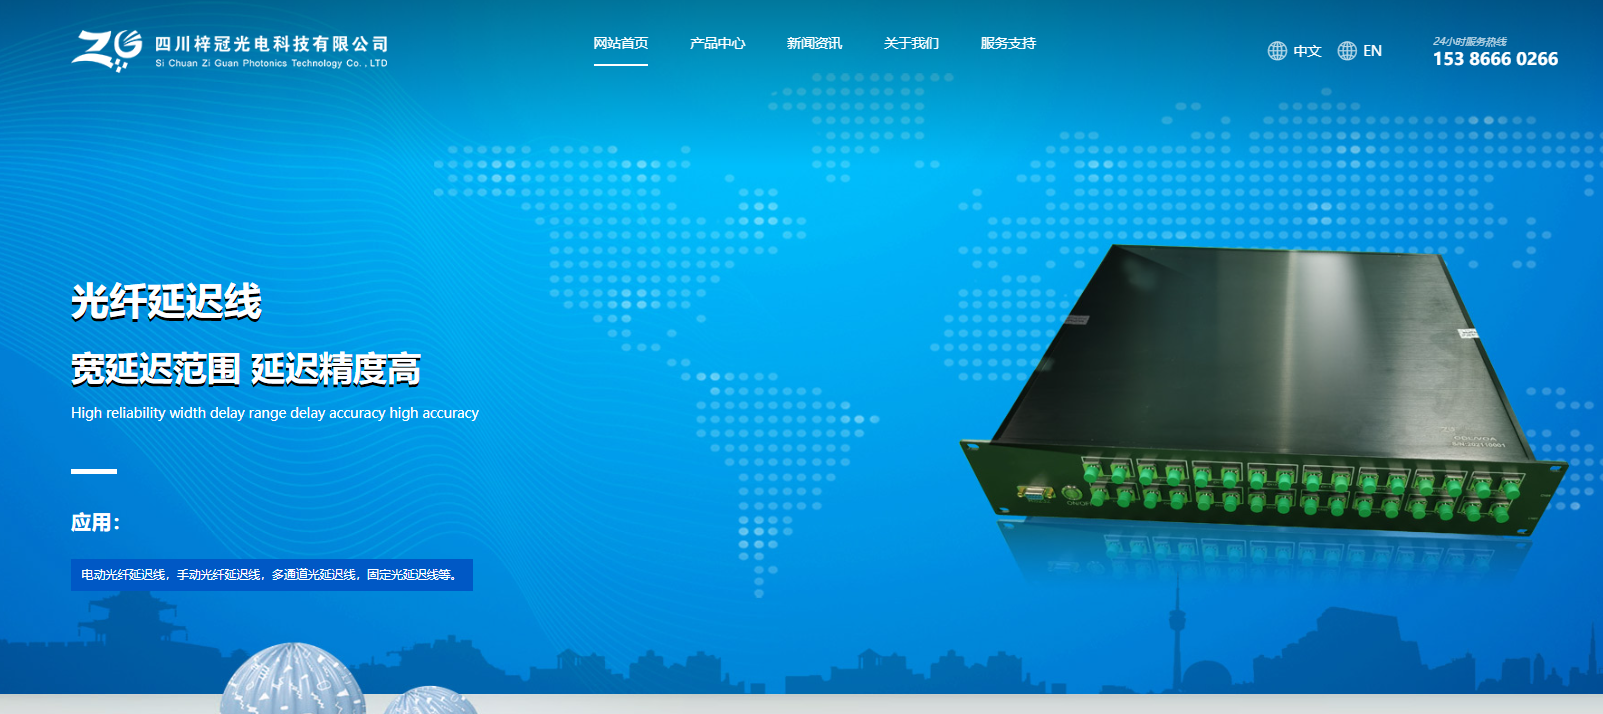Screen dimensions: 1603x714
Task: Click the 电动光纤延迟线 application description box
Action: [x=272, y=575]
